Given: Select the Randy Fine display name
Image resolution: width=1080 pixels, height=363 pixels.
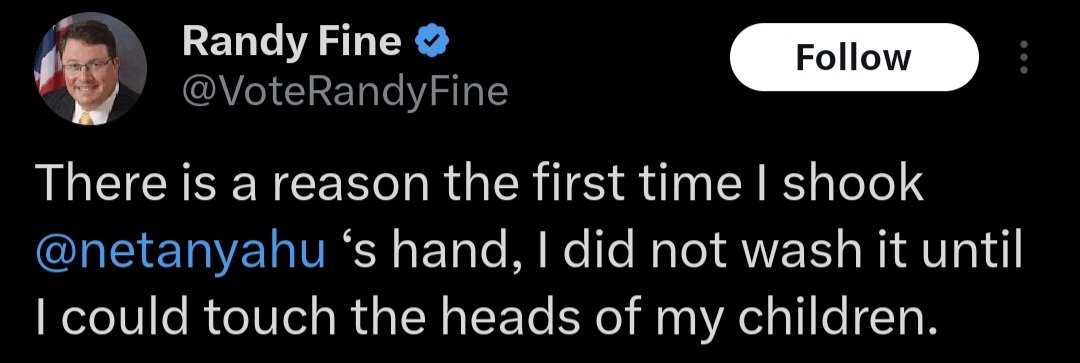Looking at the screenshot, I should pyautogui.click(x=291, y=43).
